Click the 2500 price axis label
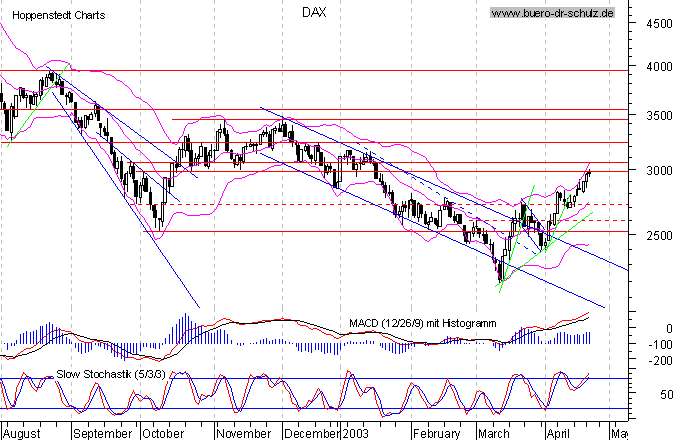Viewport: 676px width, 440px height. coord(659,235)
